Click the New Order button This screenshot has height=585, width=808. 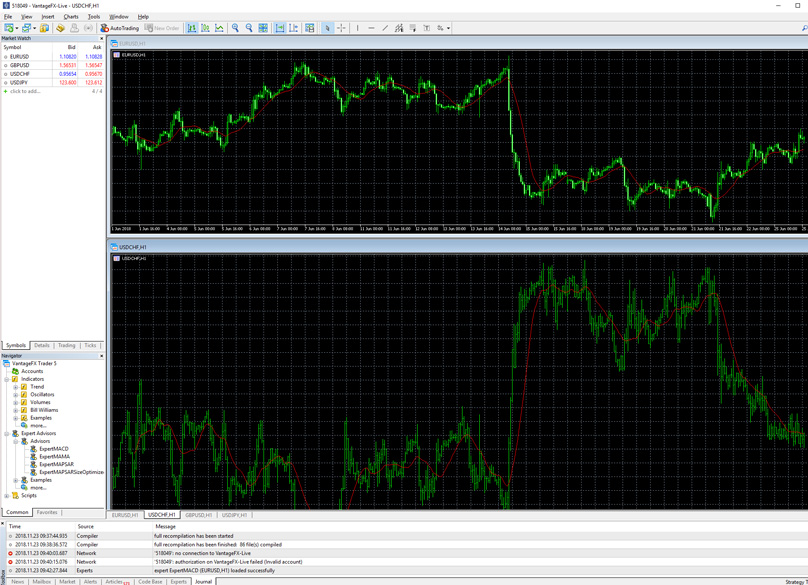(x=162, y=28)
